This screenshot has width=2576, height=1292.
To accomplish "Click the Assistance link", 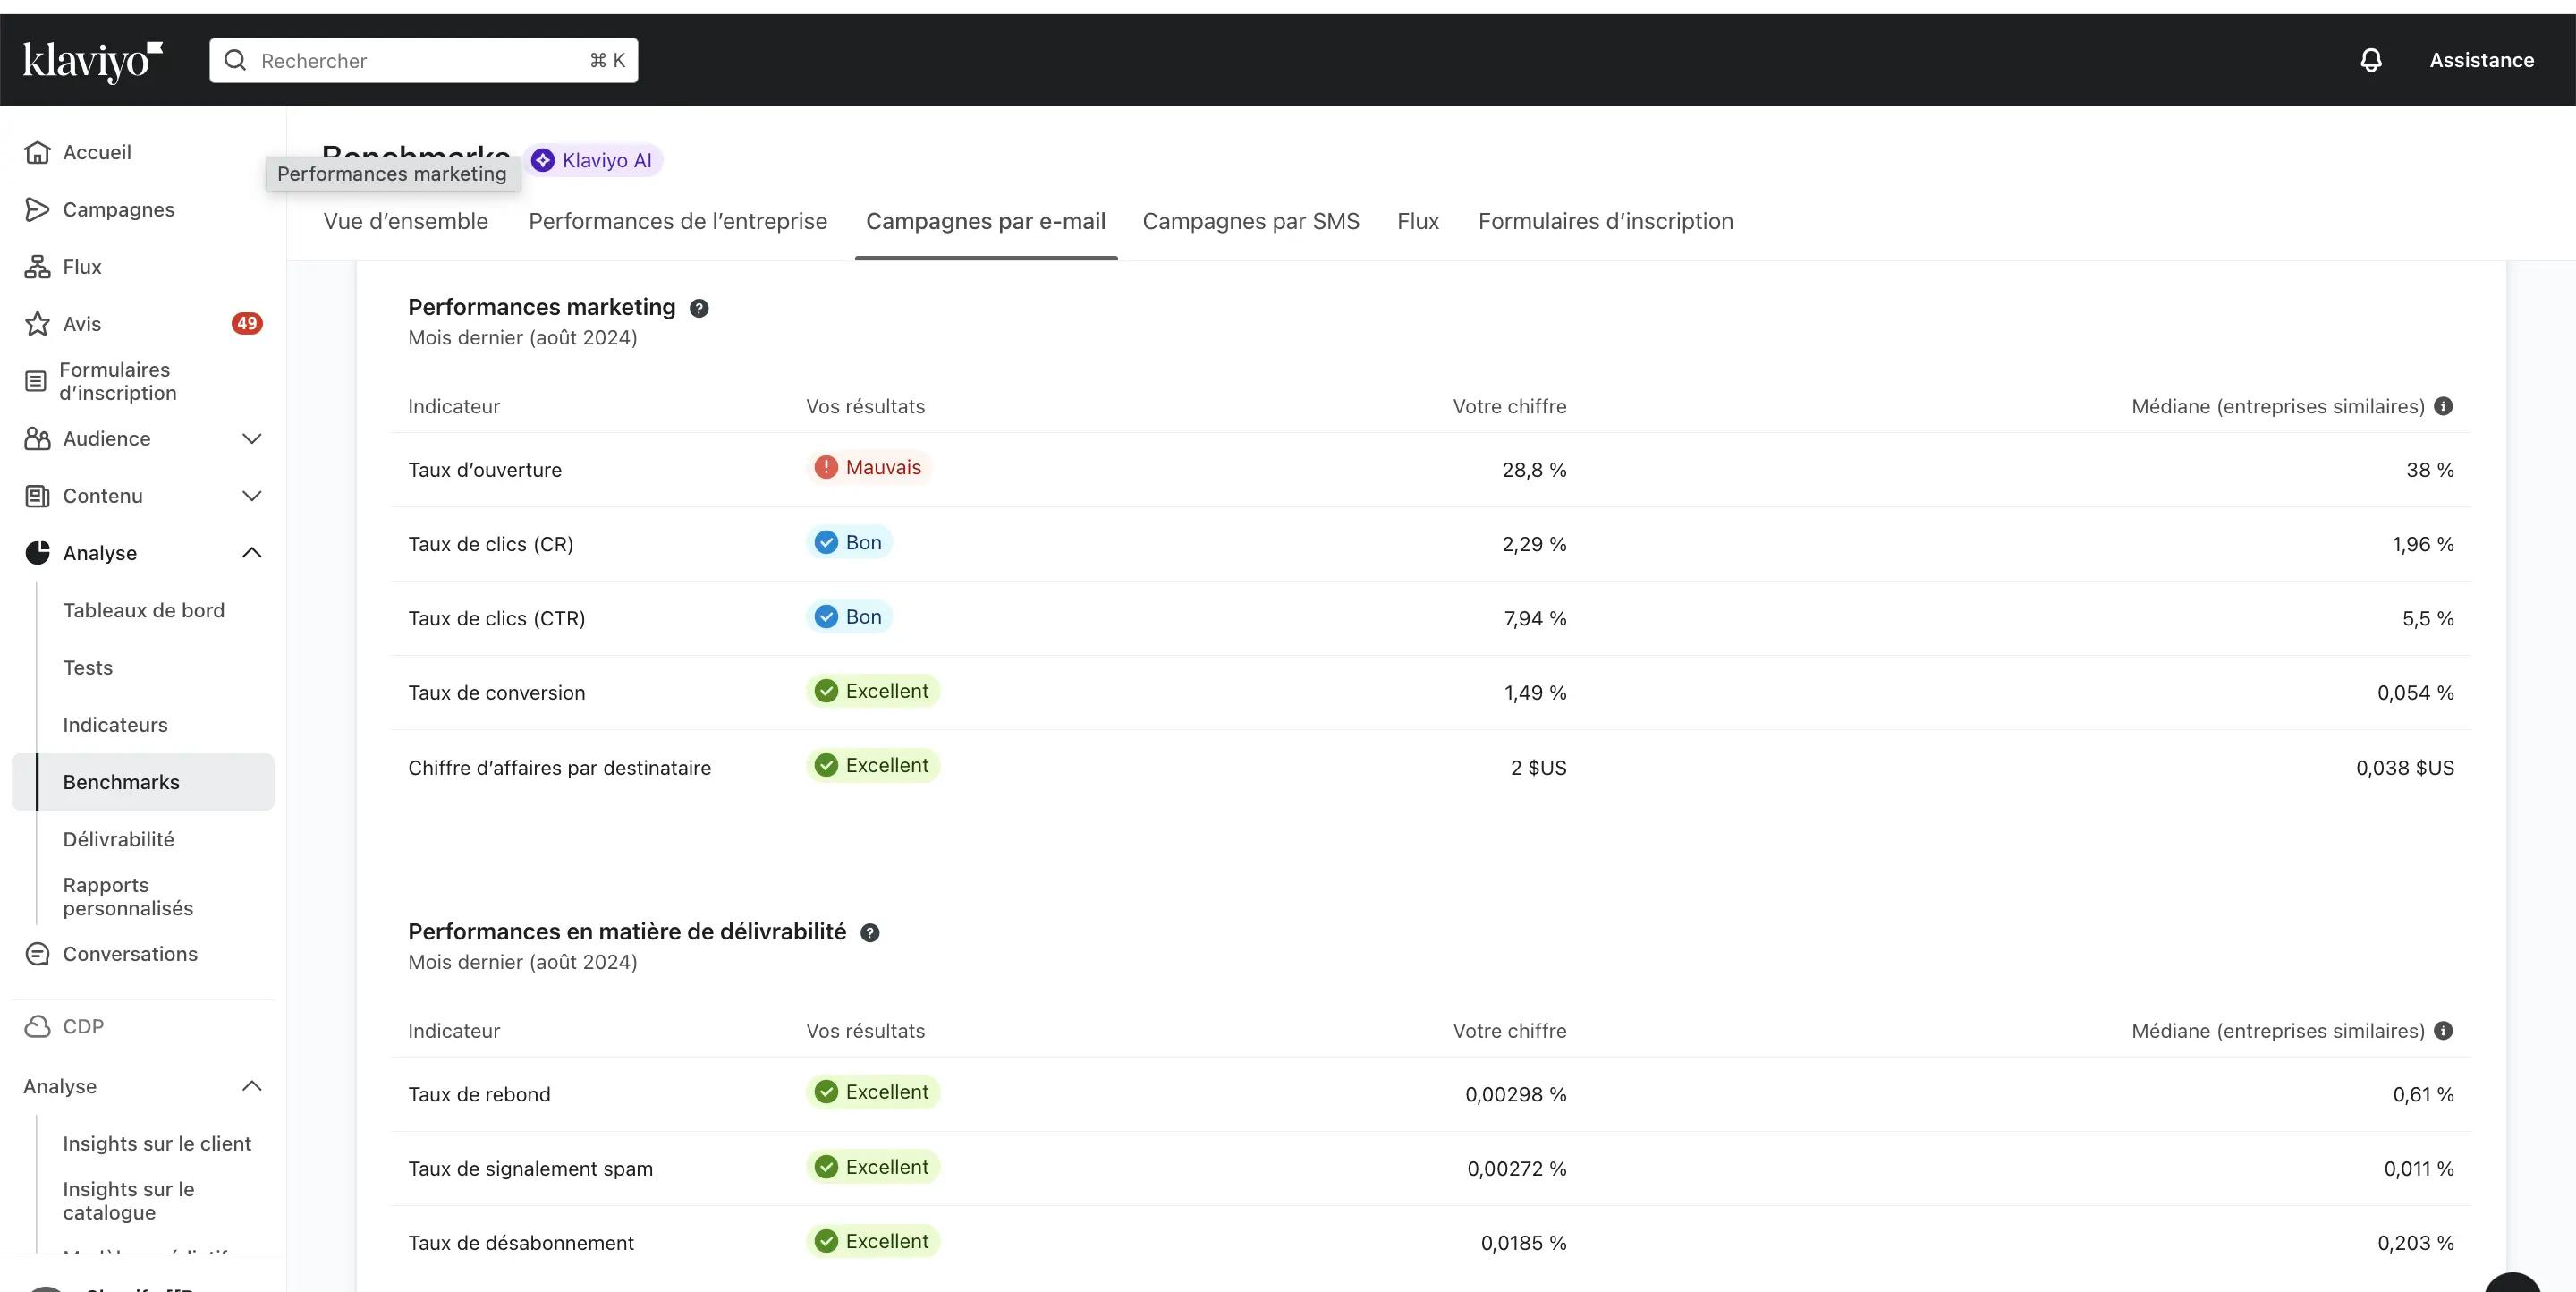I will 2481,60.
